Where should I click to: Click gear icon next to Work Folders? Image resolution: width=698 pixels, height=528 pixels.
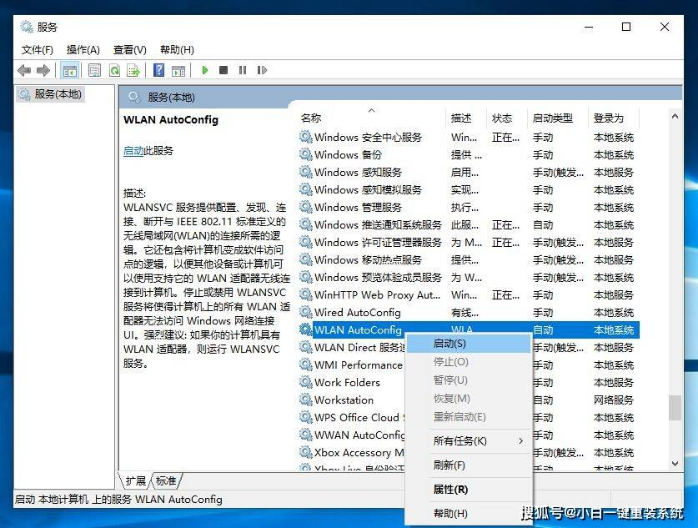tap(305, 382)
